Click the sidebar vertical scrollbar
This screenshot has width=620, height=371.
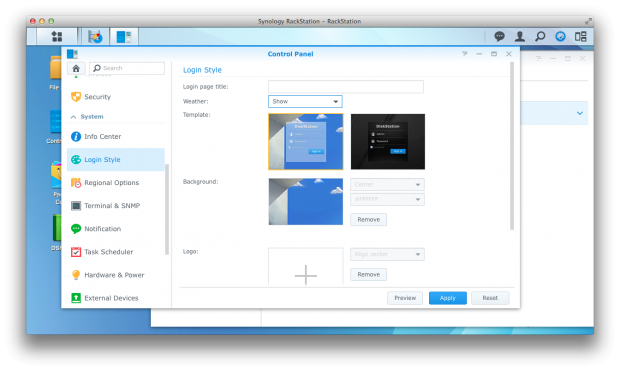167,209
